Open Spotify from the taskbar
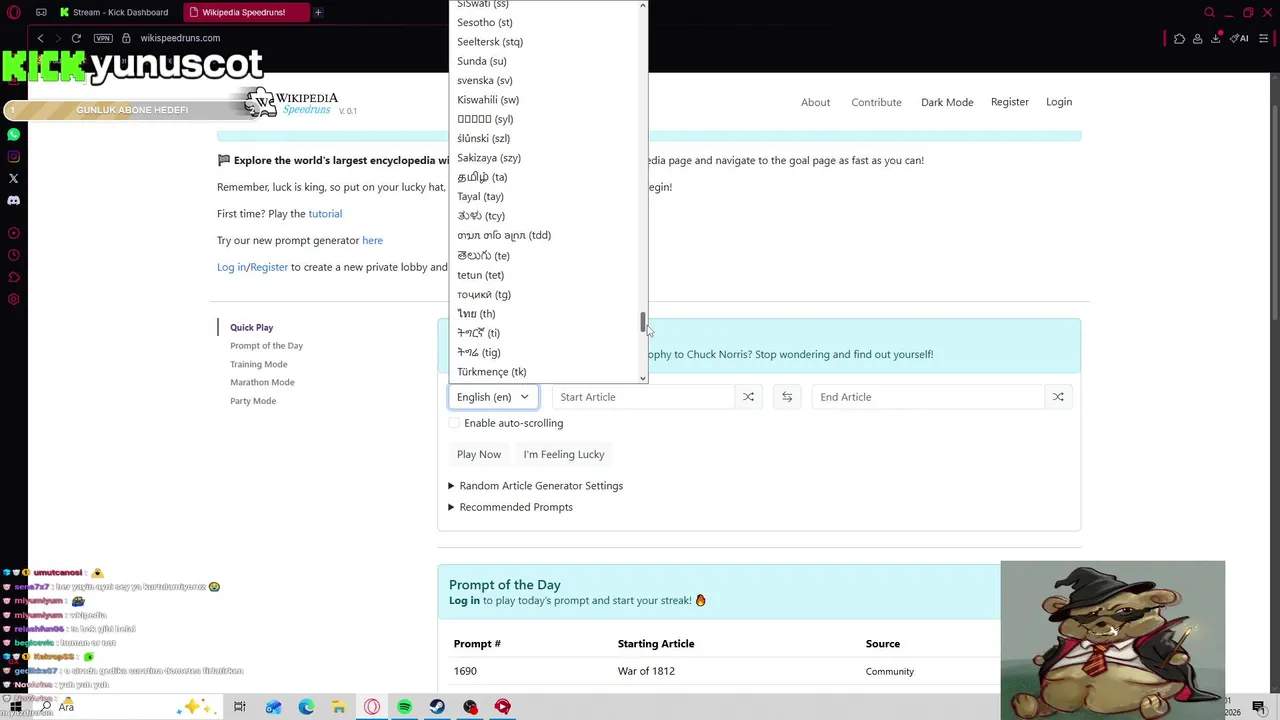This screenshot has width=1280, height=720. pos(405,707)
